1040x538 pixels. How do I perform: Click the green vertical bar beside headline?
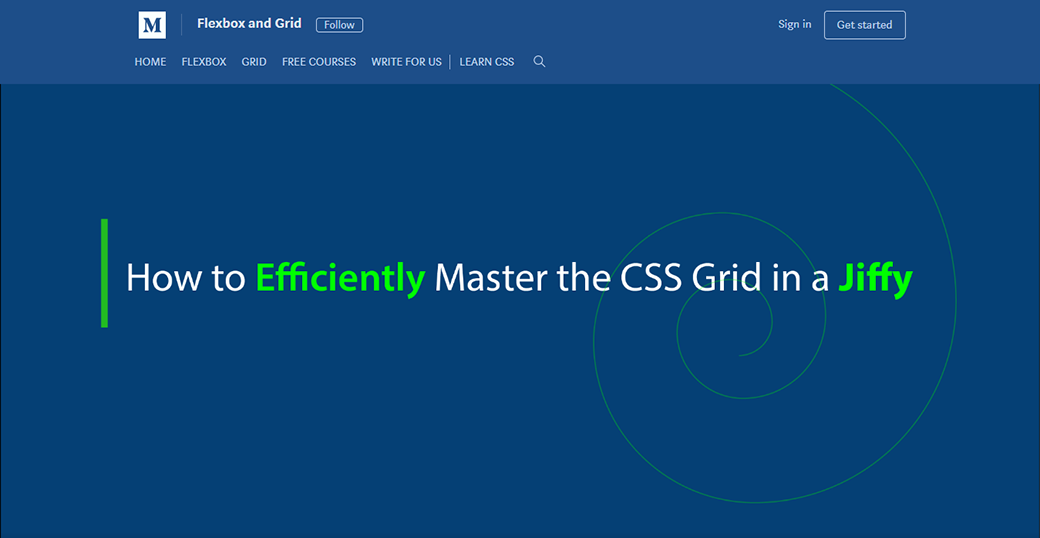coord(104,273)
